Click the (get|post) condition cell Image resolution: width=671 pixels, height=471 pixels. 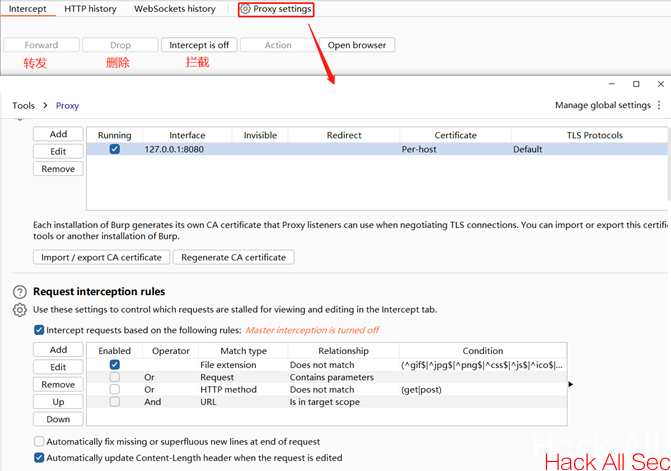click(x=483, y=390)
